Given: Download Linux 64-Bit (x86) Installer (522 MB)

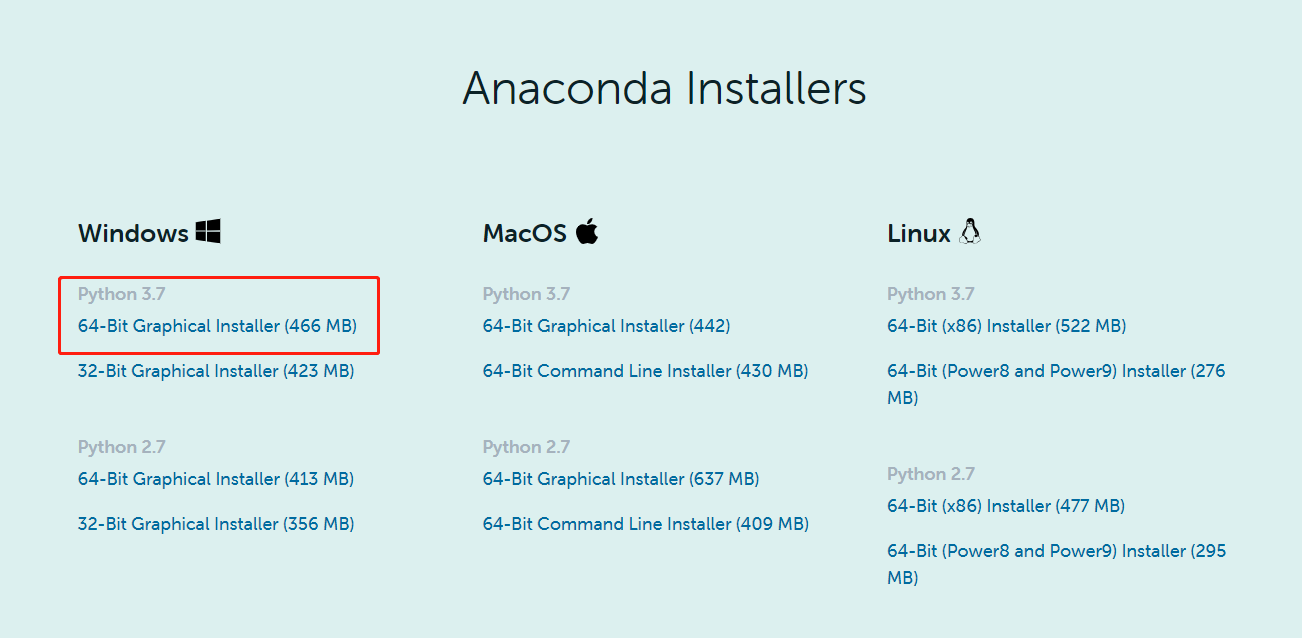Looking at the screenshot, I should click(1006, 325).
